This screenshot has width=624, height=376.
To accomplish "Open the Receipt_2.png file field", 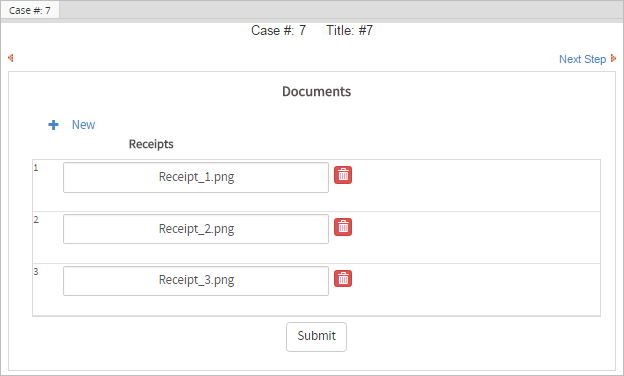I will click(x=196, y=229).
